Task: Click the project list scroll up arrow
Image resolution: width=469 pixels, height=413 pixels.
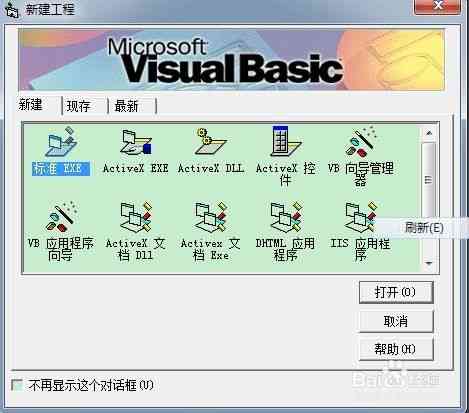Action: tap(429, 133)
